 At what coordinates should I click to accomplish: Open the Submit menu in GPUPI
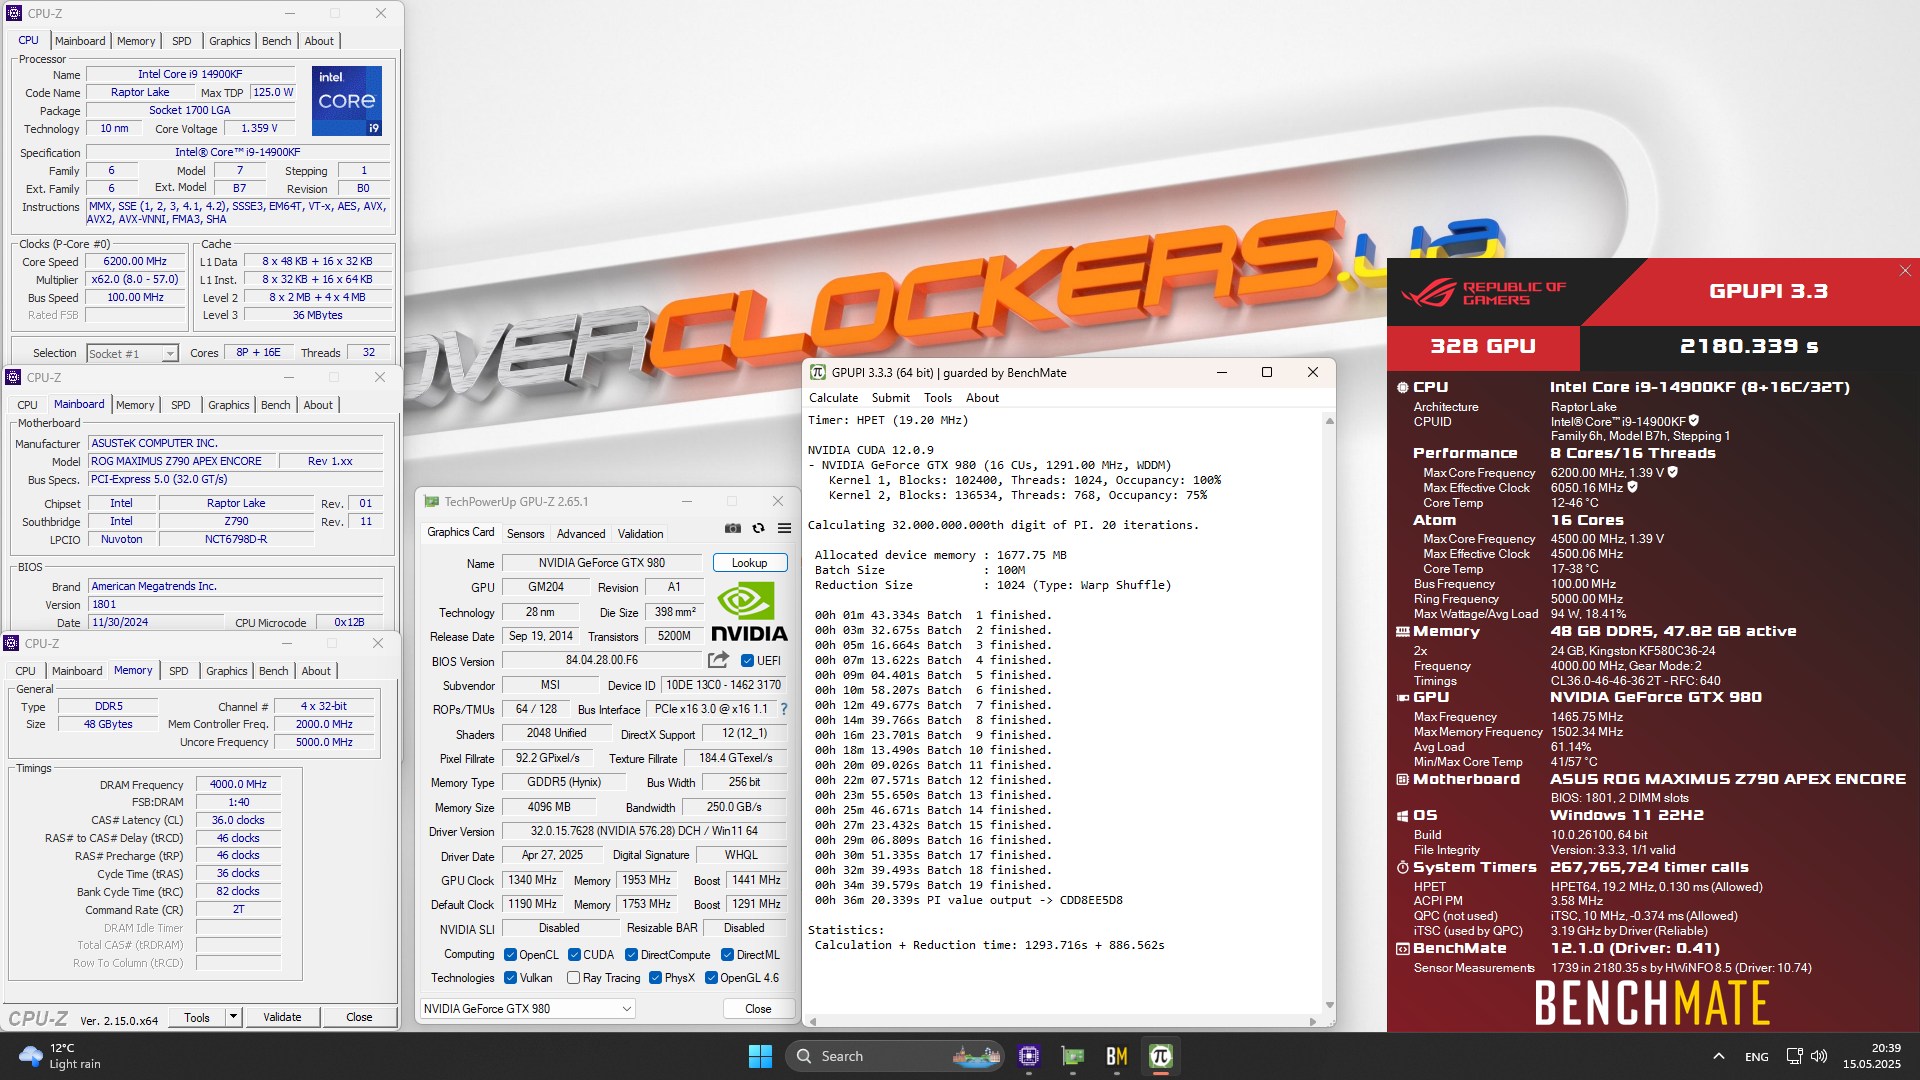point(890,397)
